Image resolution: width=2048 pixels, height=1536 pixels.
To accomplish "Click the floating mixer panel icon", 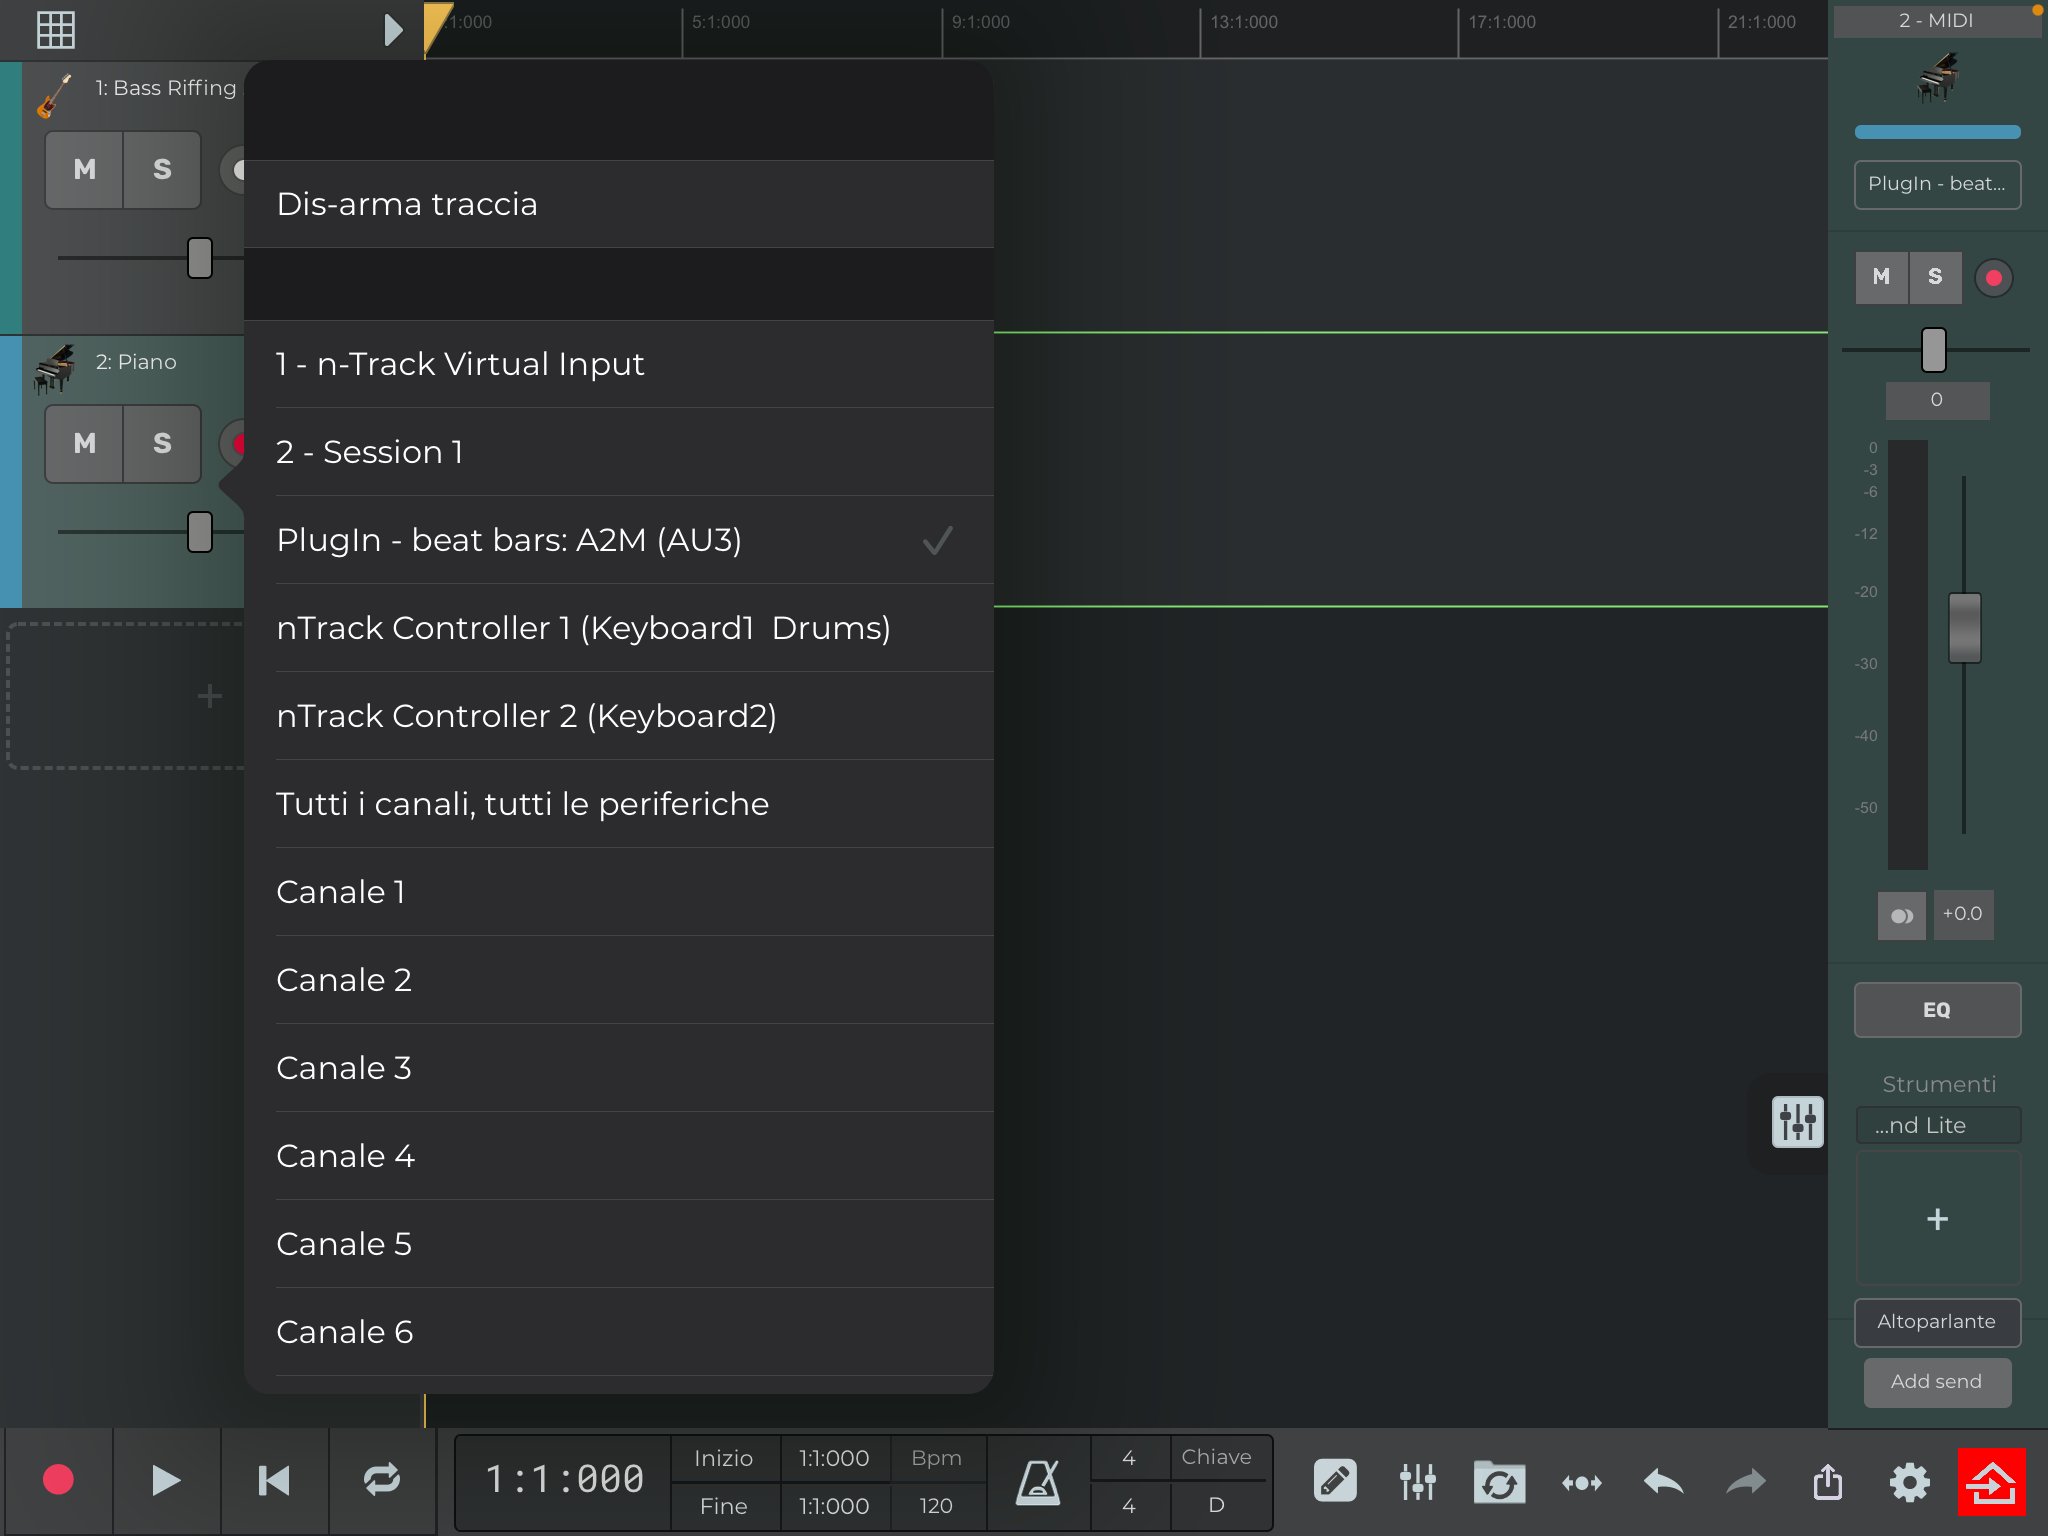I will click(1797, 1122).
